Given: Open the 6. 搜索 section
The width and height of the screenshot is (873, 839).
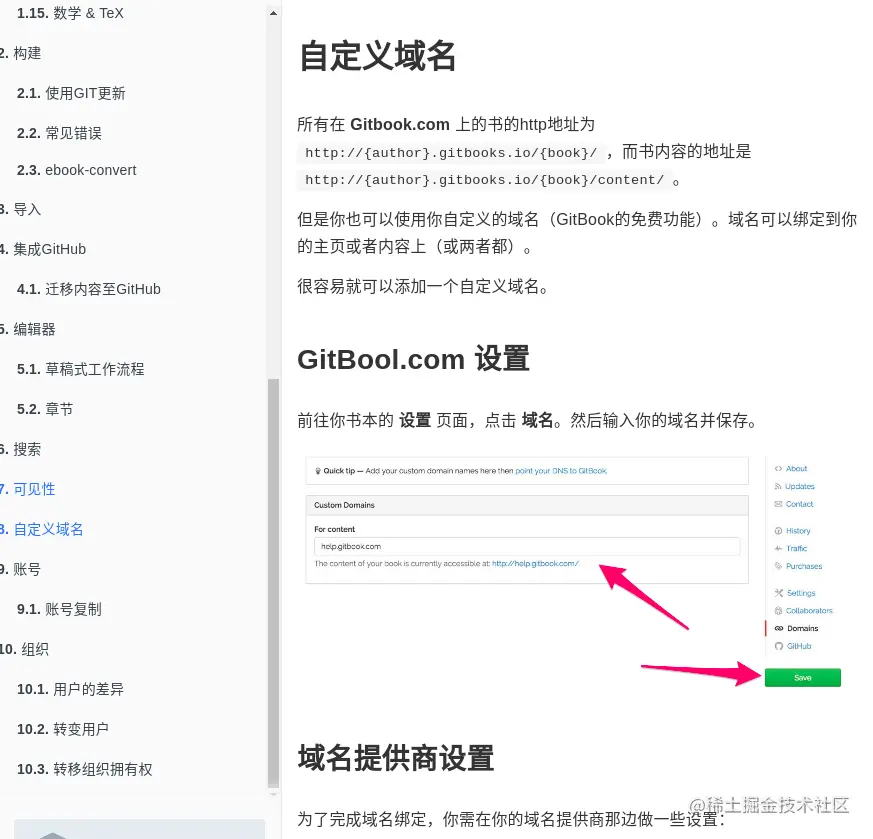Looking at the screenshot, I should (21, 450).
